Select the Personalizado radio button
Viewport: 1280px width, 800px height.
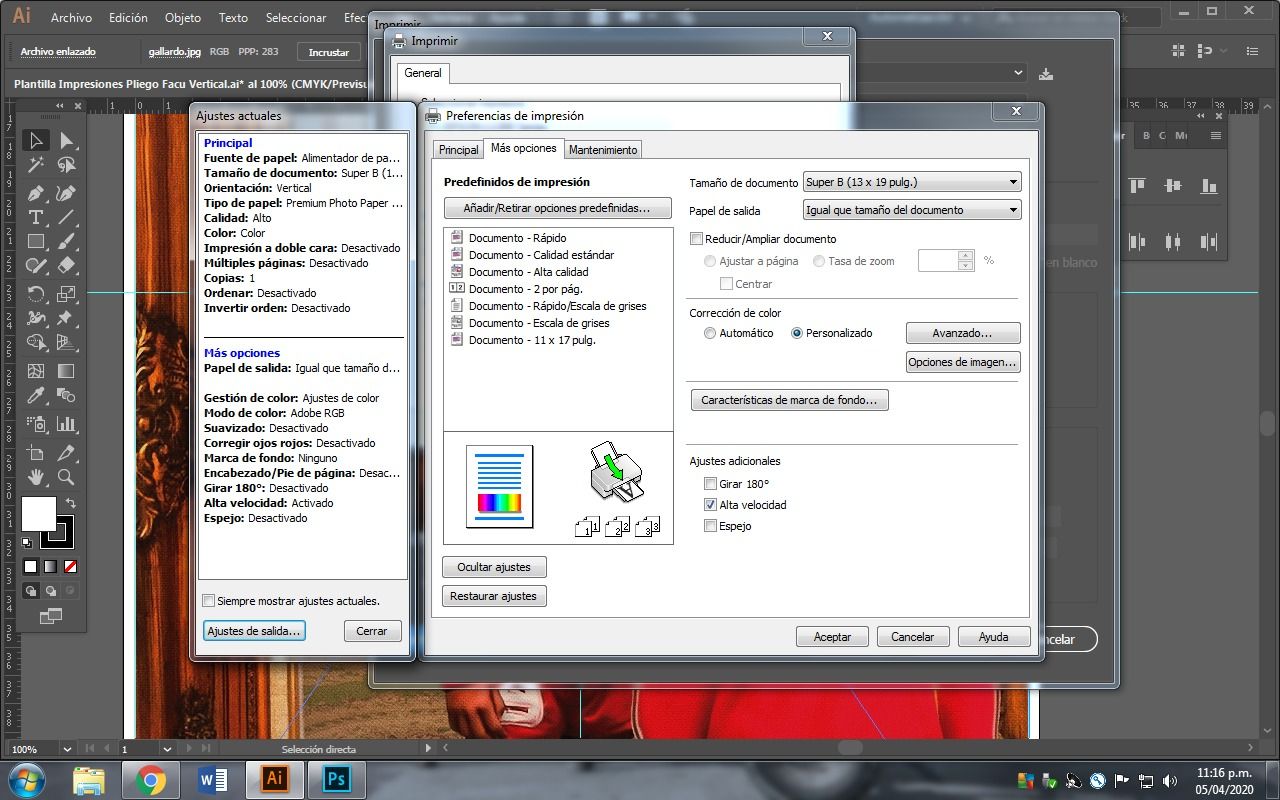coord(797,333)
